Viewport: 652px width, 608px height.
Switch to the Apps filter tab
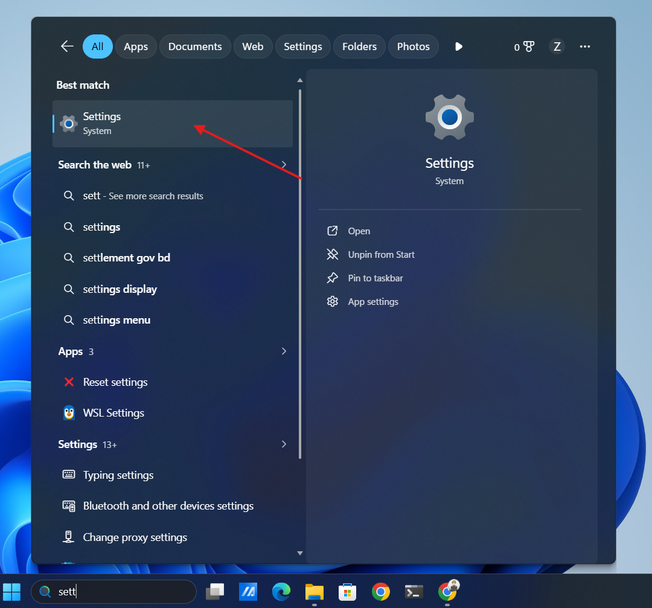[x=136, y=47]
